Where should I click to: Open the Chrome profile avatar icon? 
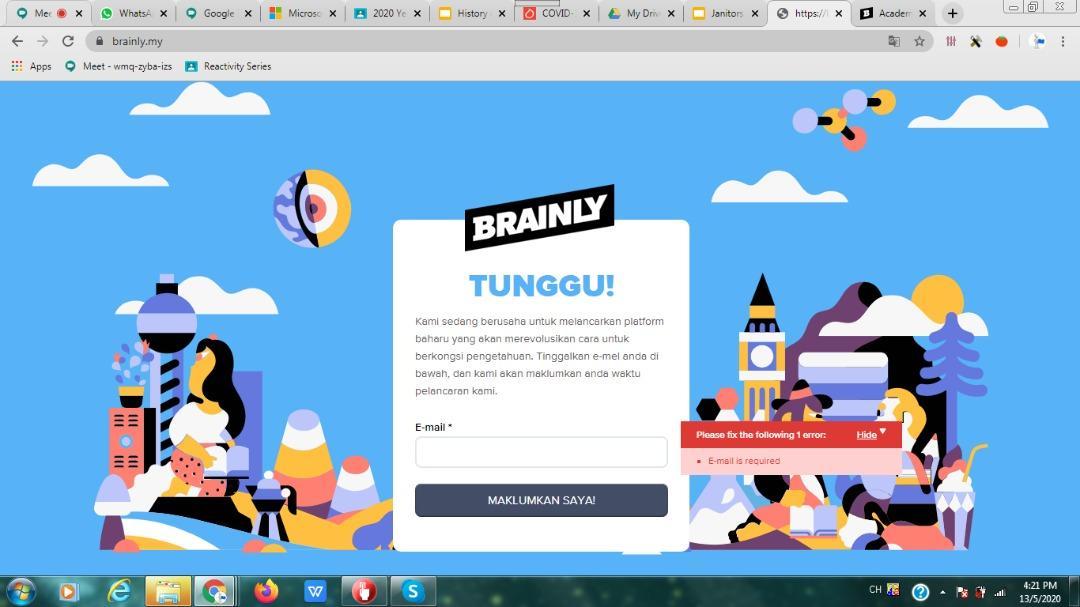(1037, 41)
